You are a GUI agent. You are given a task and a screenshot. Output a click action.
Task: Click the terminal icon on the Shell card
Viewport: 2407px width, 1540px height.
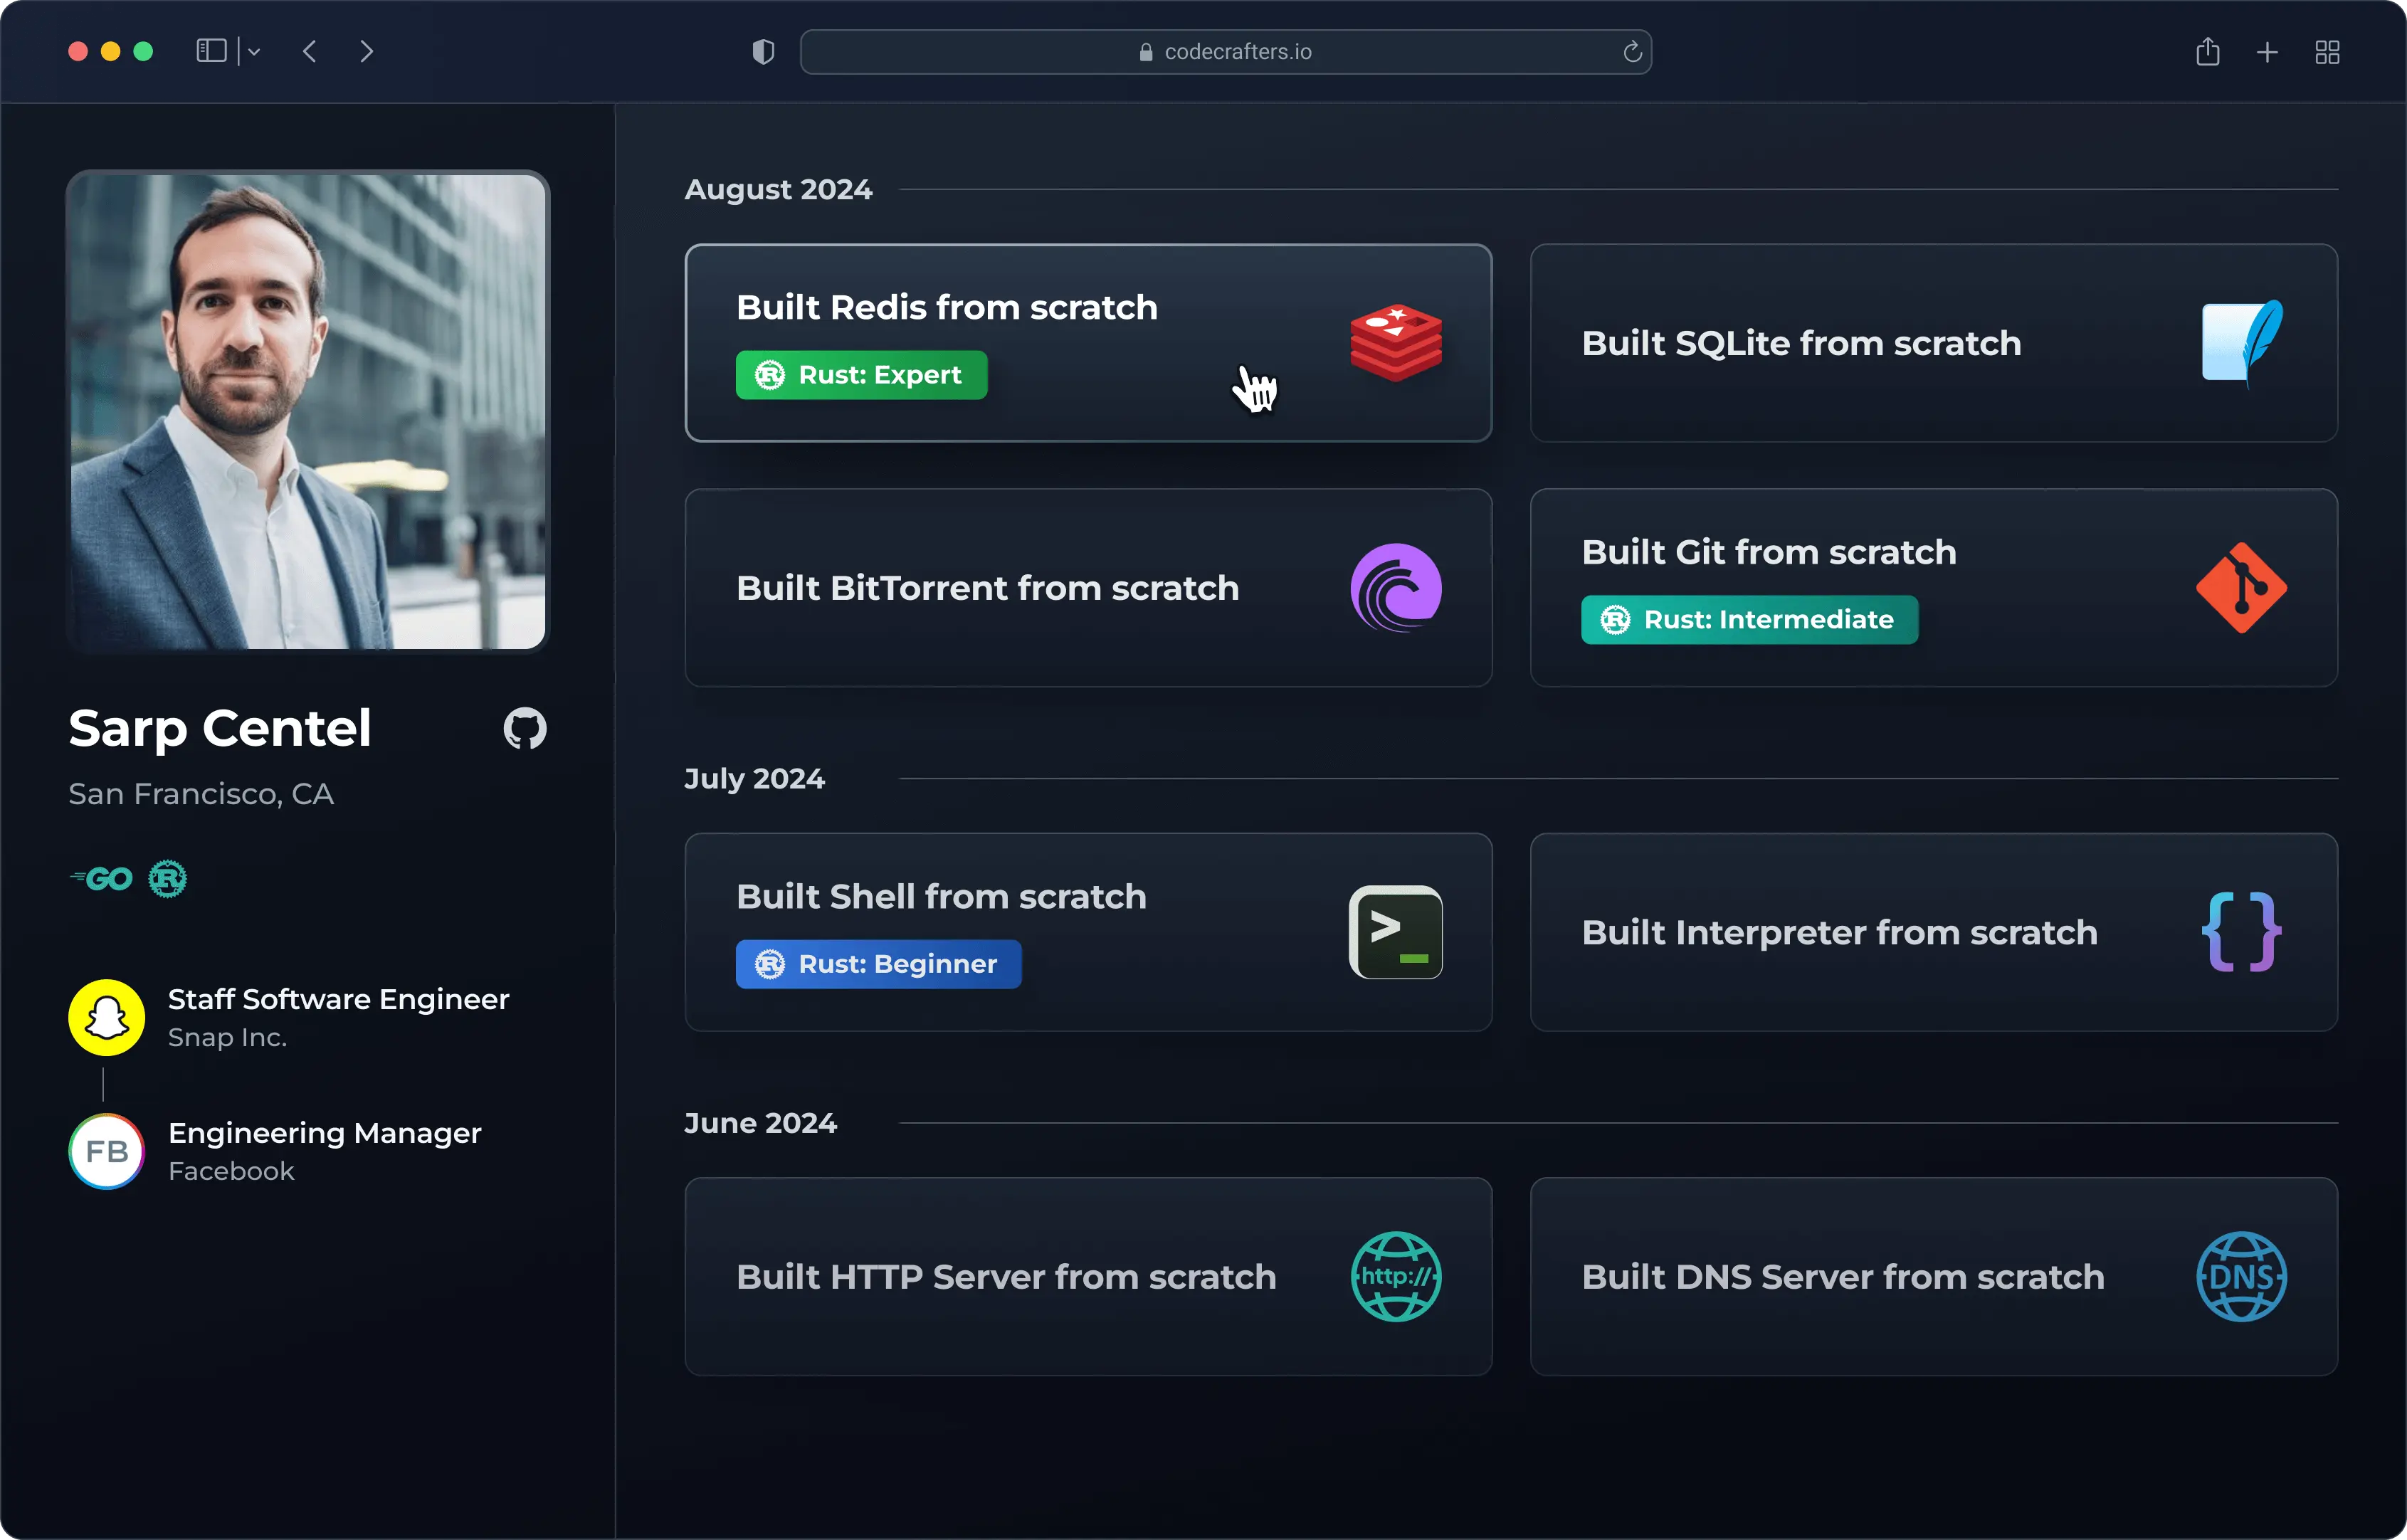pyautogui.click(x=1396, y=932)
